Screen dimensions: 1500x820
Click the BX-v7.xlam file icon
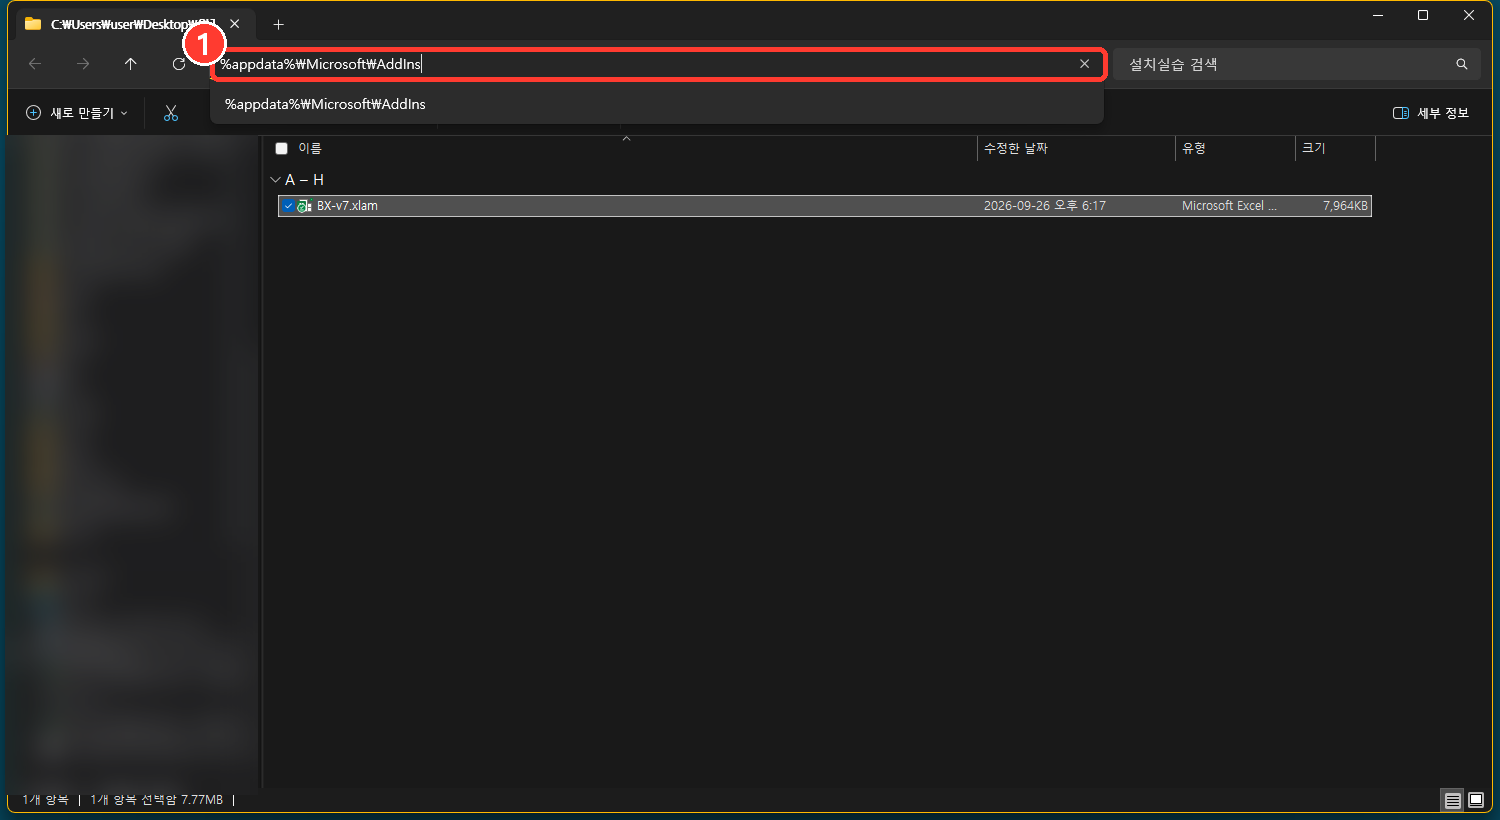point(305,206)
